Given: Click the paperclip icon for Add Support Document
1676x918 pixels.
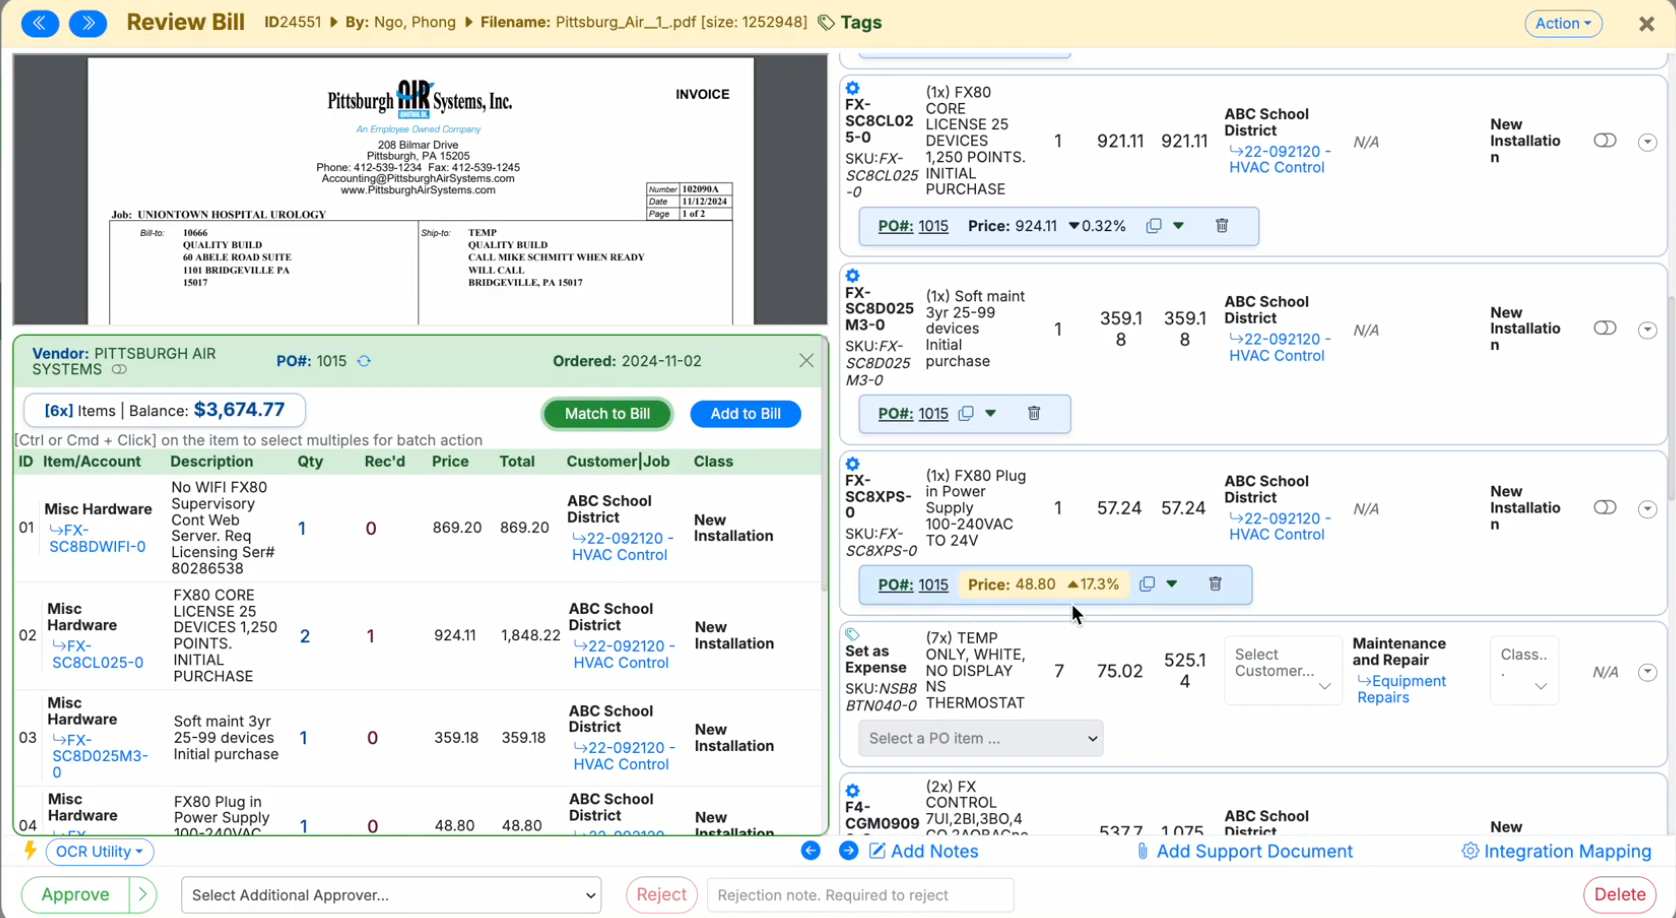Looking at the screenshot, I should 1142,851.
